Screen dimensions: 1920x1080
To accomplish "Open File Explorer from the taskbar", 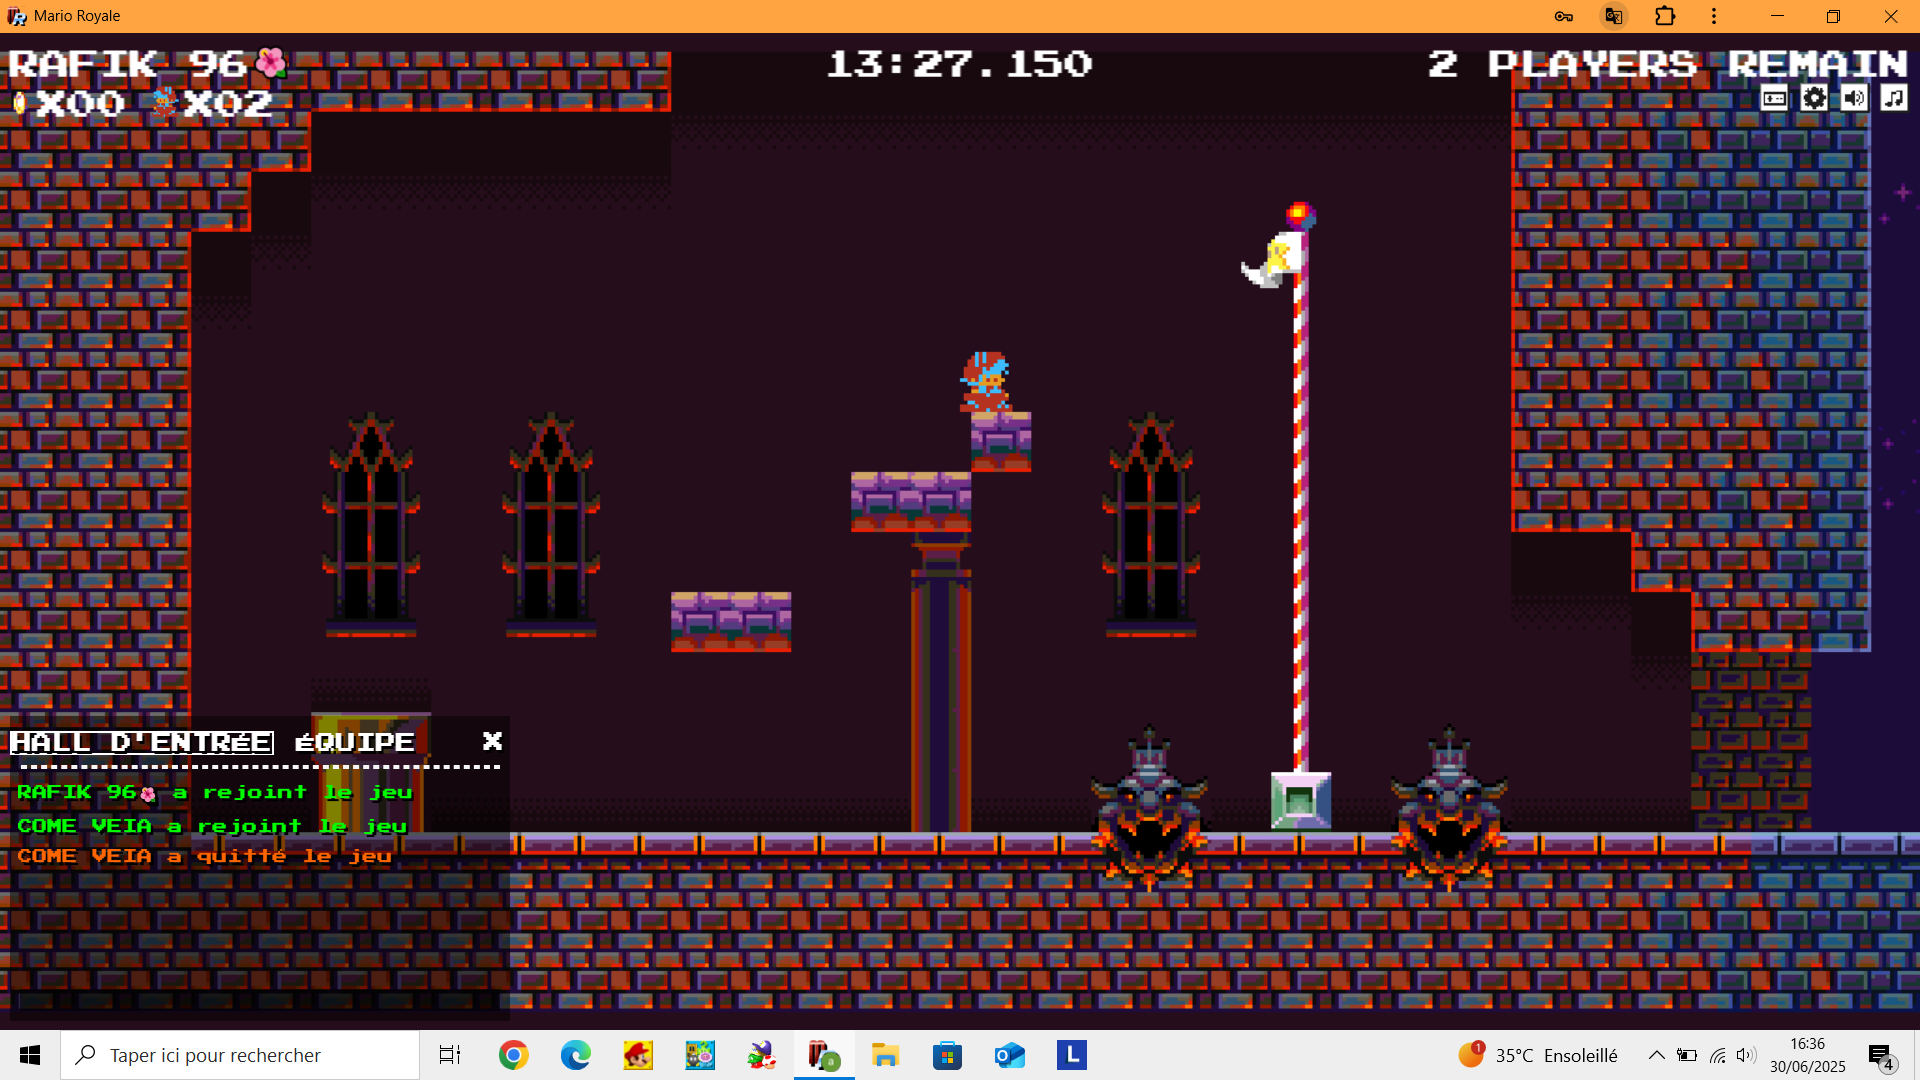I will 886,1055.
